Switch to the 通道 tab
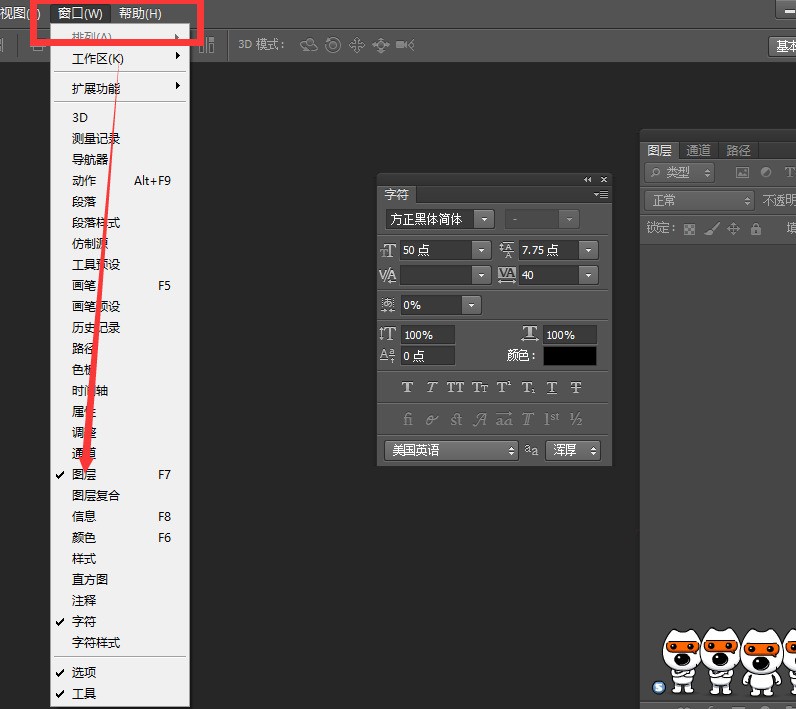 click(698, 150)
